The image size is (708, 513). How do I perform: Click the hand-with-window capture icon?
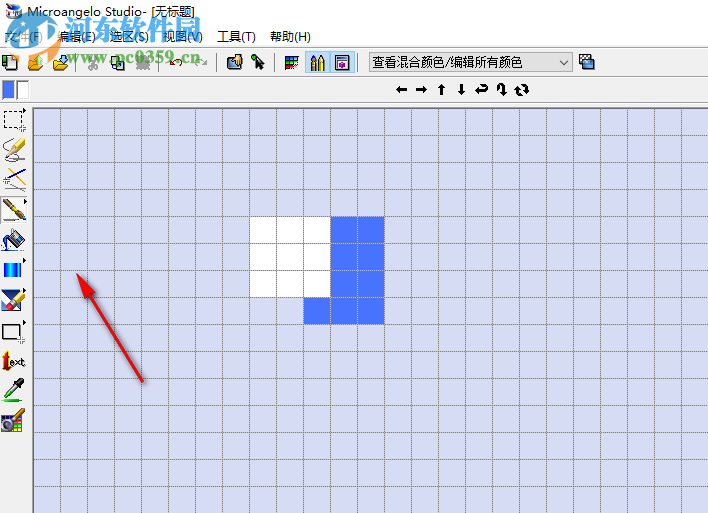tap(234, 62)
